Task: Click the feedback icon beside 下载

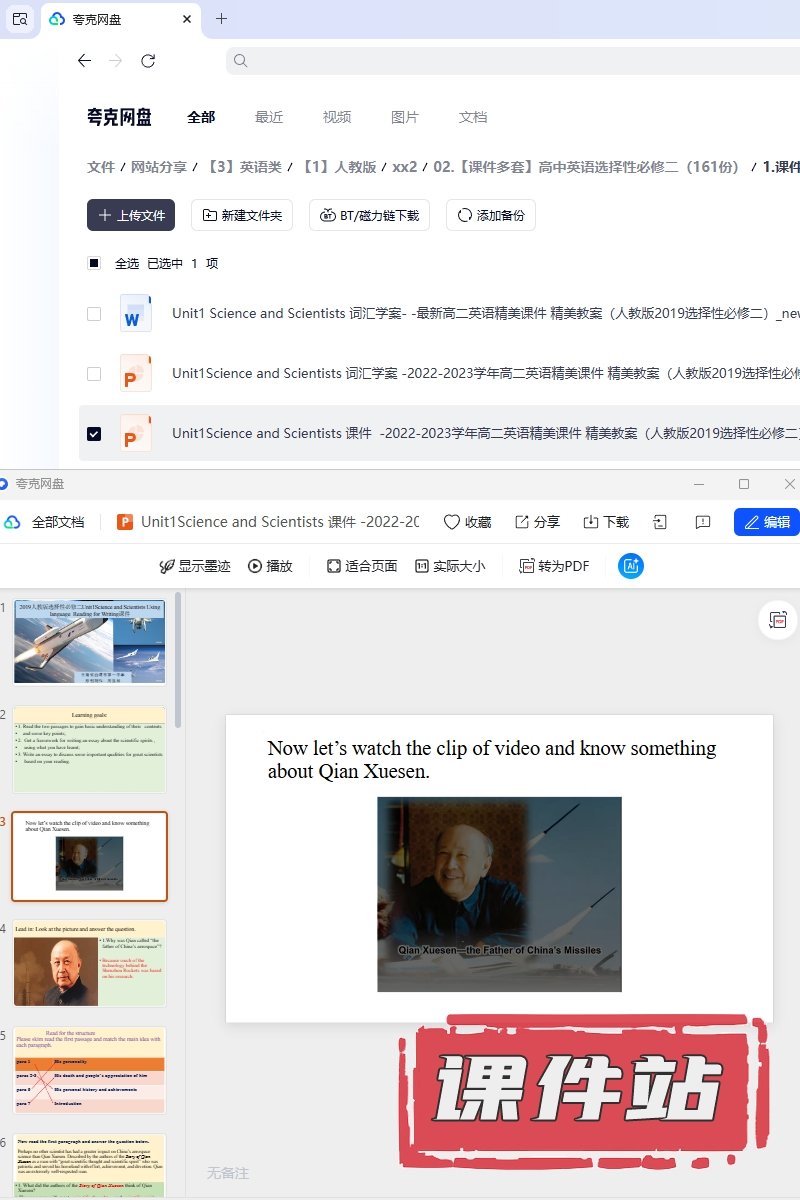Action: (x=703, y=522)
